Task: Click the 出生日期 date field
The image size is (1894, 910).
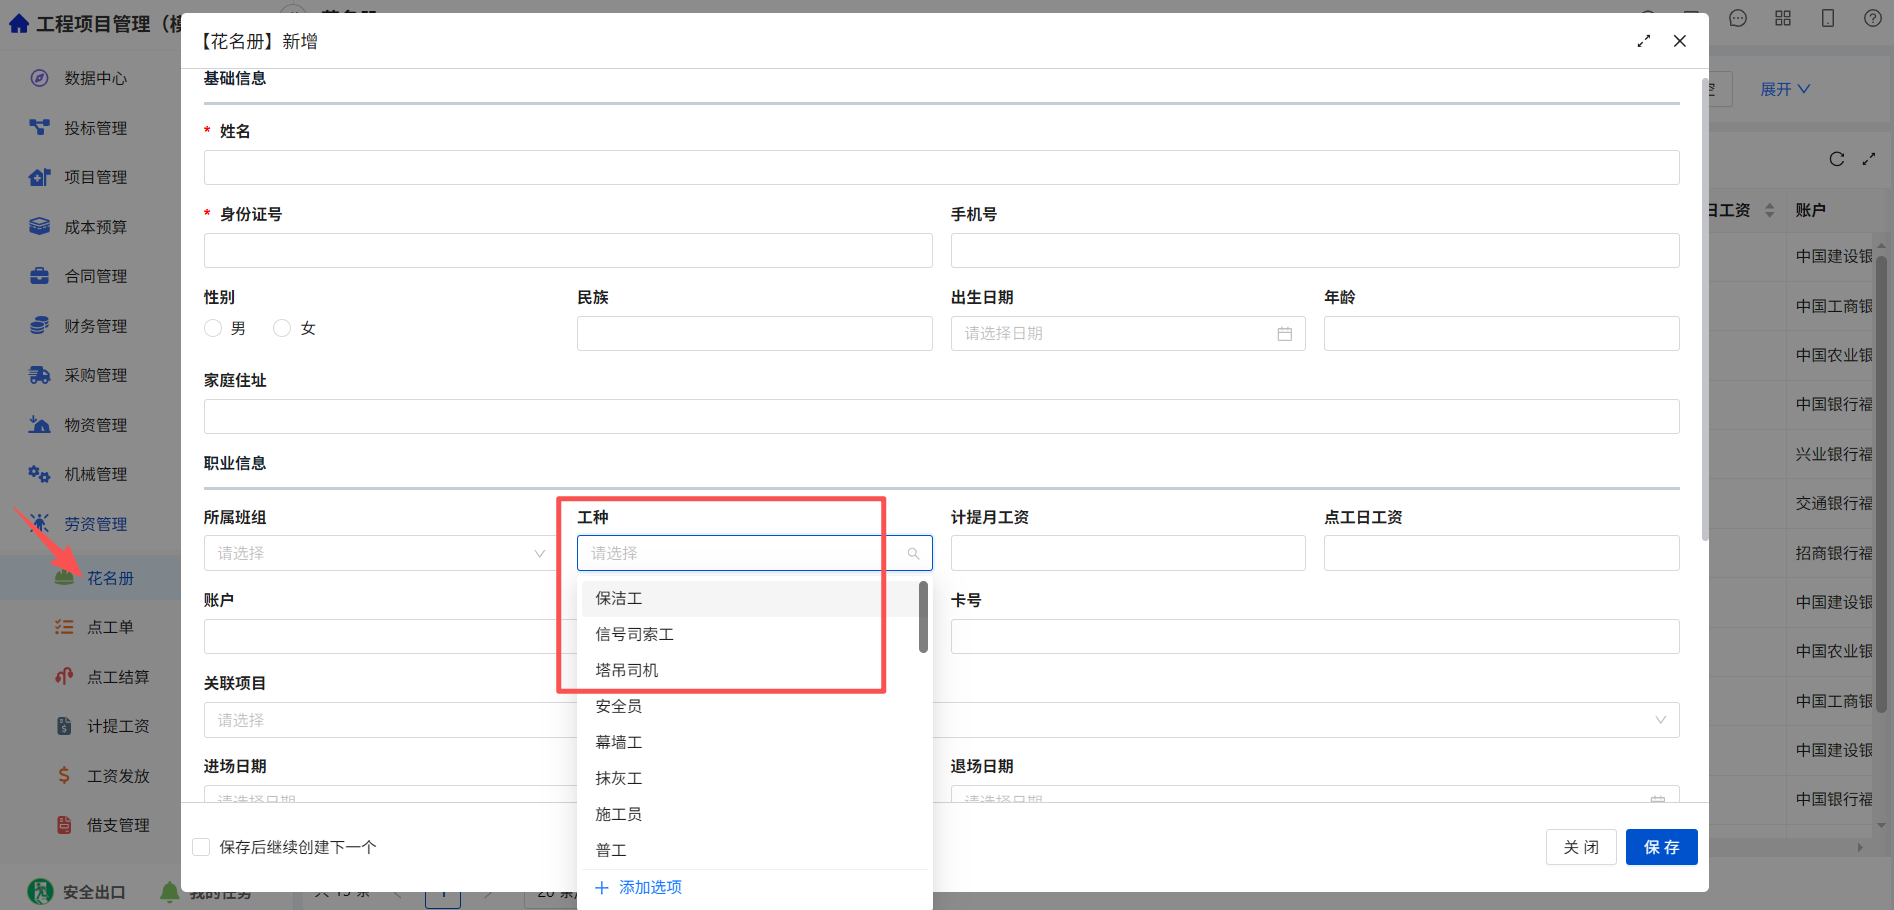Action: (1128, 333)
